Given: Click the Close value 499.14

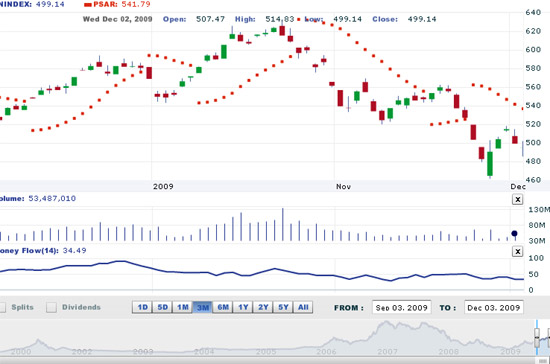Looking at the screenshot, I should click(422, 19).
